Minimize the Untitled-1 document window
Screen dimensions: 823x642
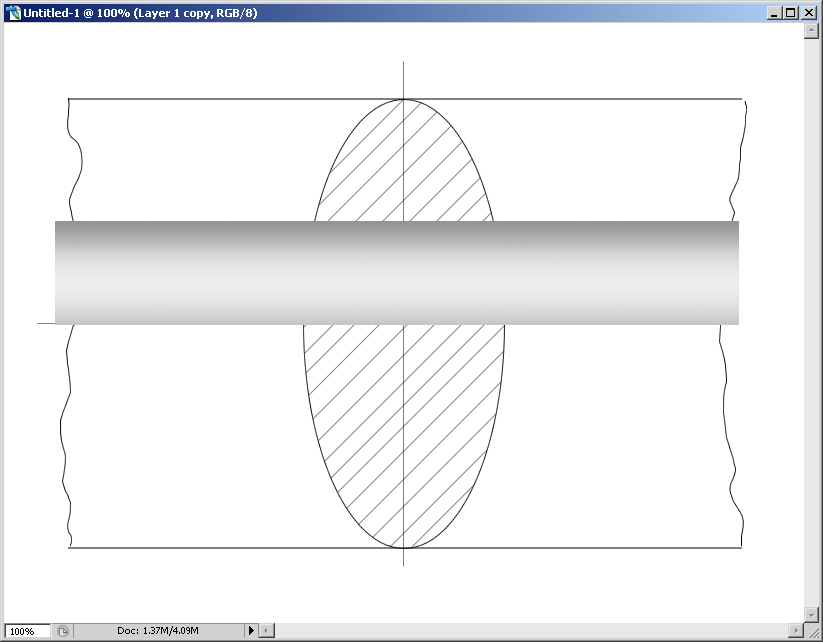click(773, 13)
